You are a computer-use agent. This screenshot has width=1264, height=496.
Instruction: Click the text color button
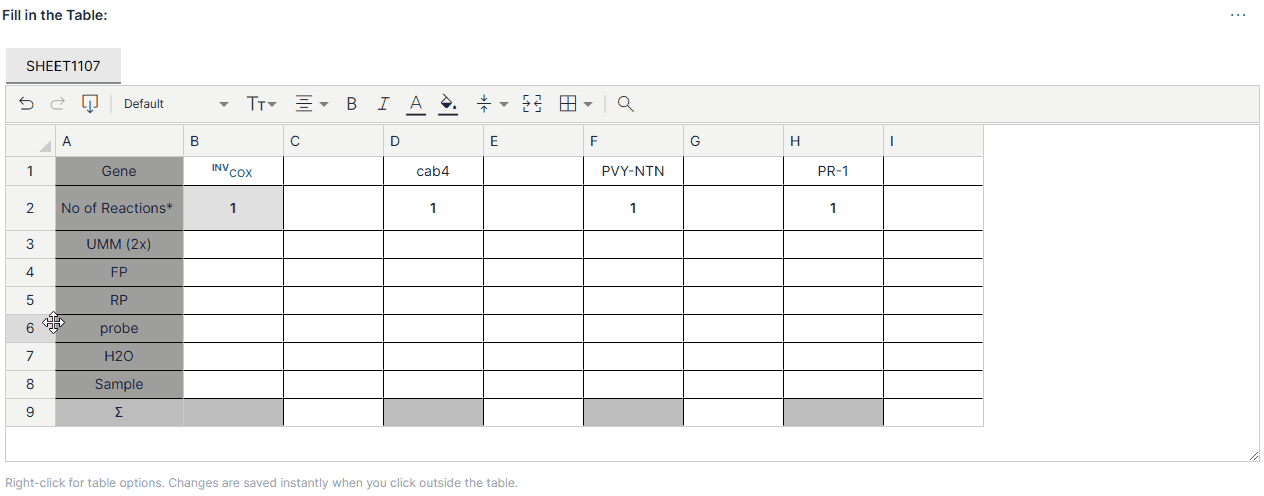pyautogui.click(x=416, y=104)
